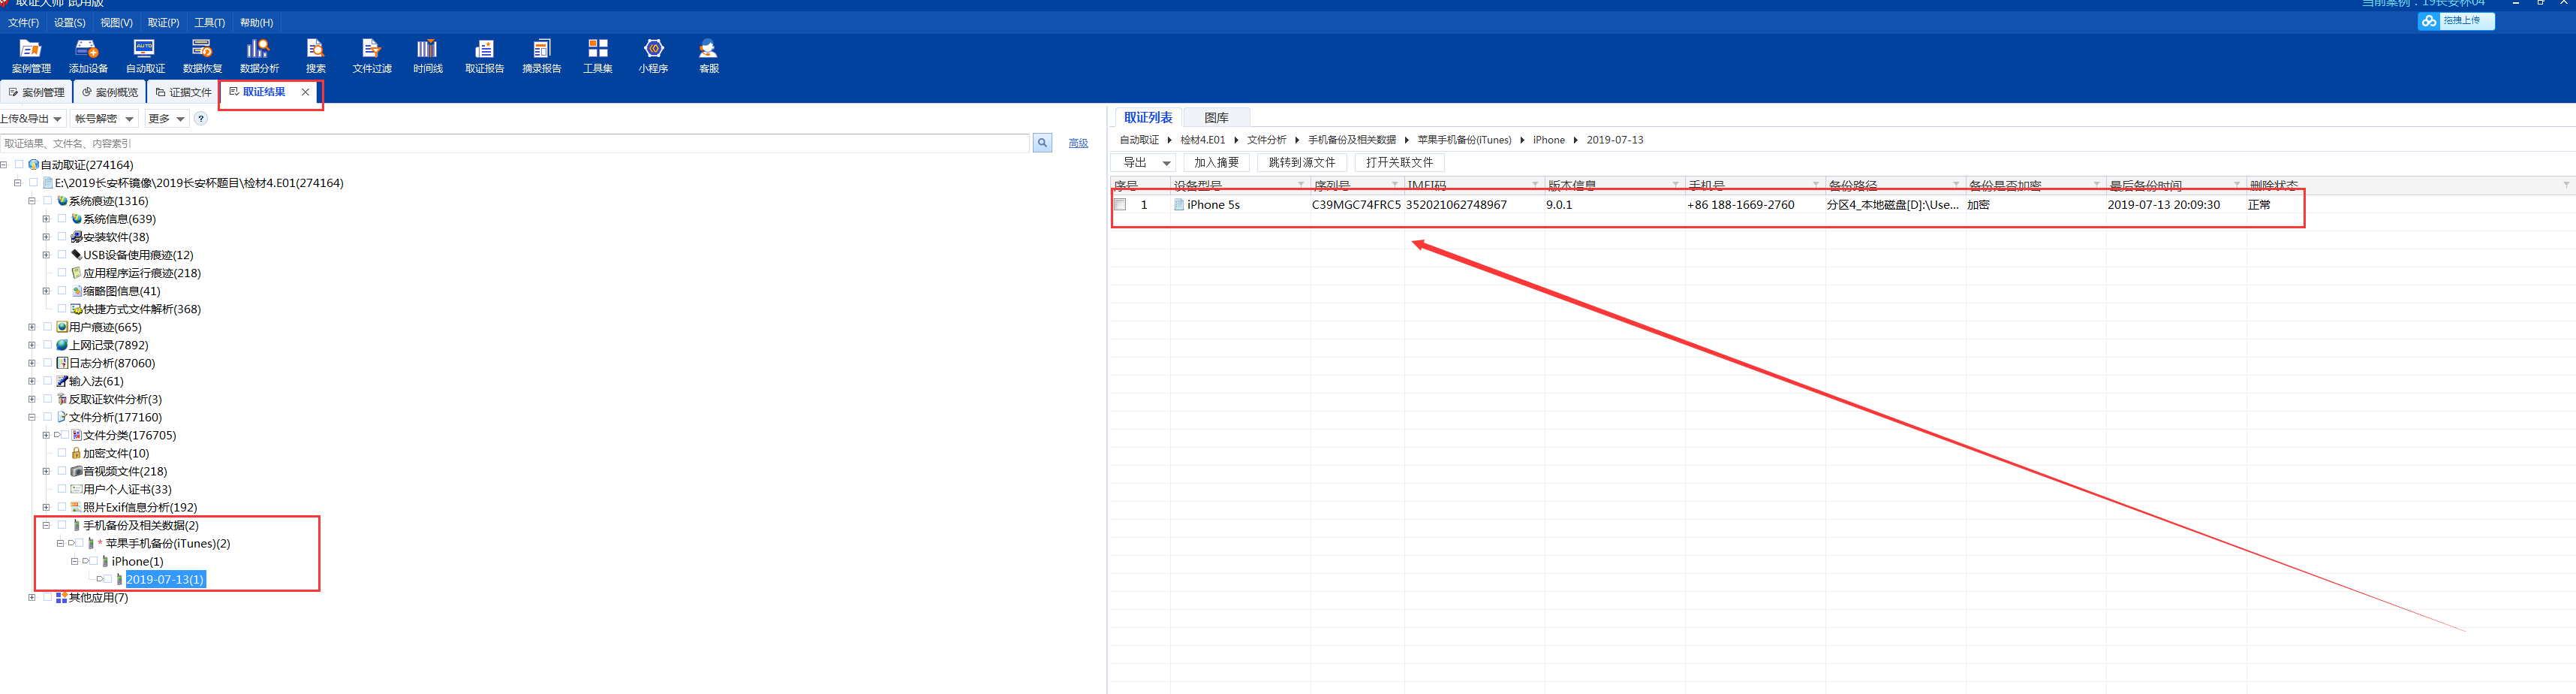Tick checkbox next to 反取证软件分析(3)
The height and width of the screenshot is (694, 2576).
pos(47,399)
